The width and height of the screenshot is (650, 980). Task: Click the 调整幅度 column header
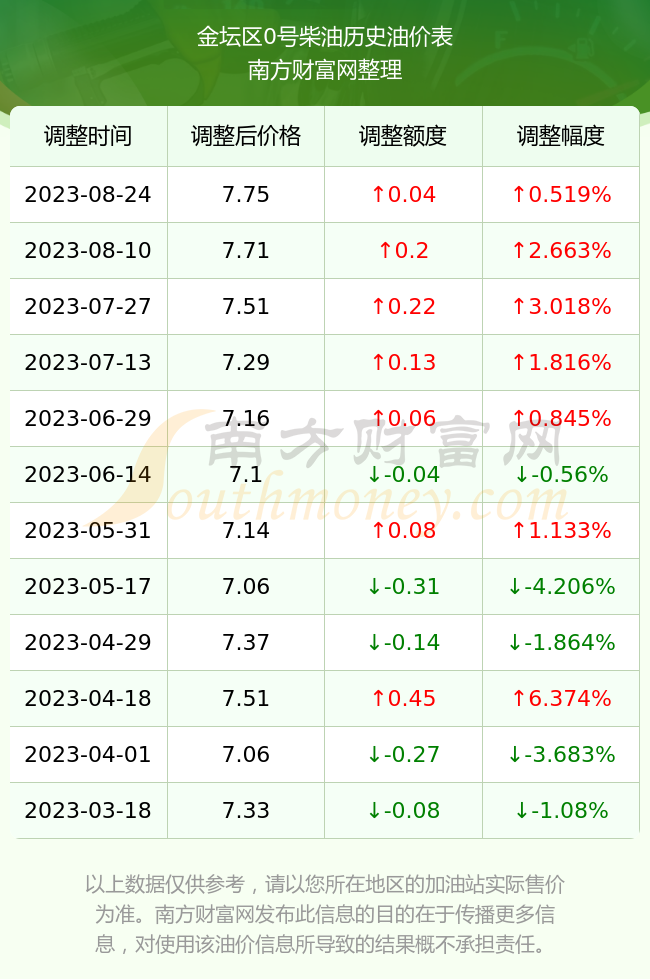click(x=561, y=136)
